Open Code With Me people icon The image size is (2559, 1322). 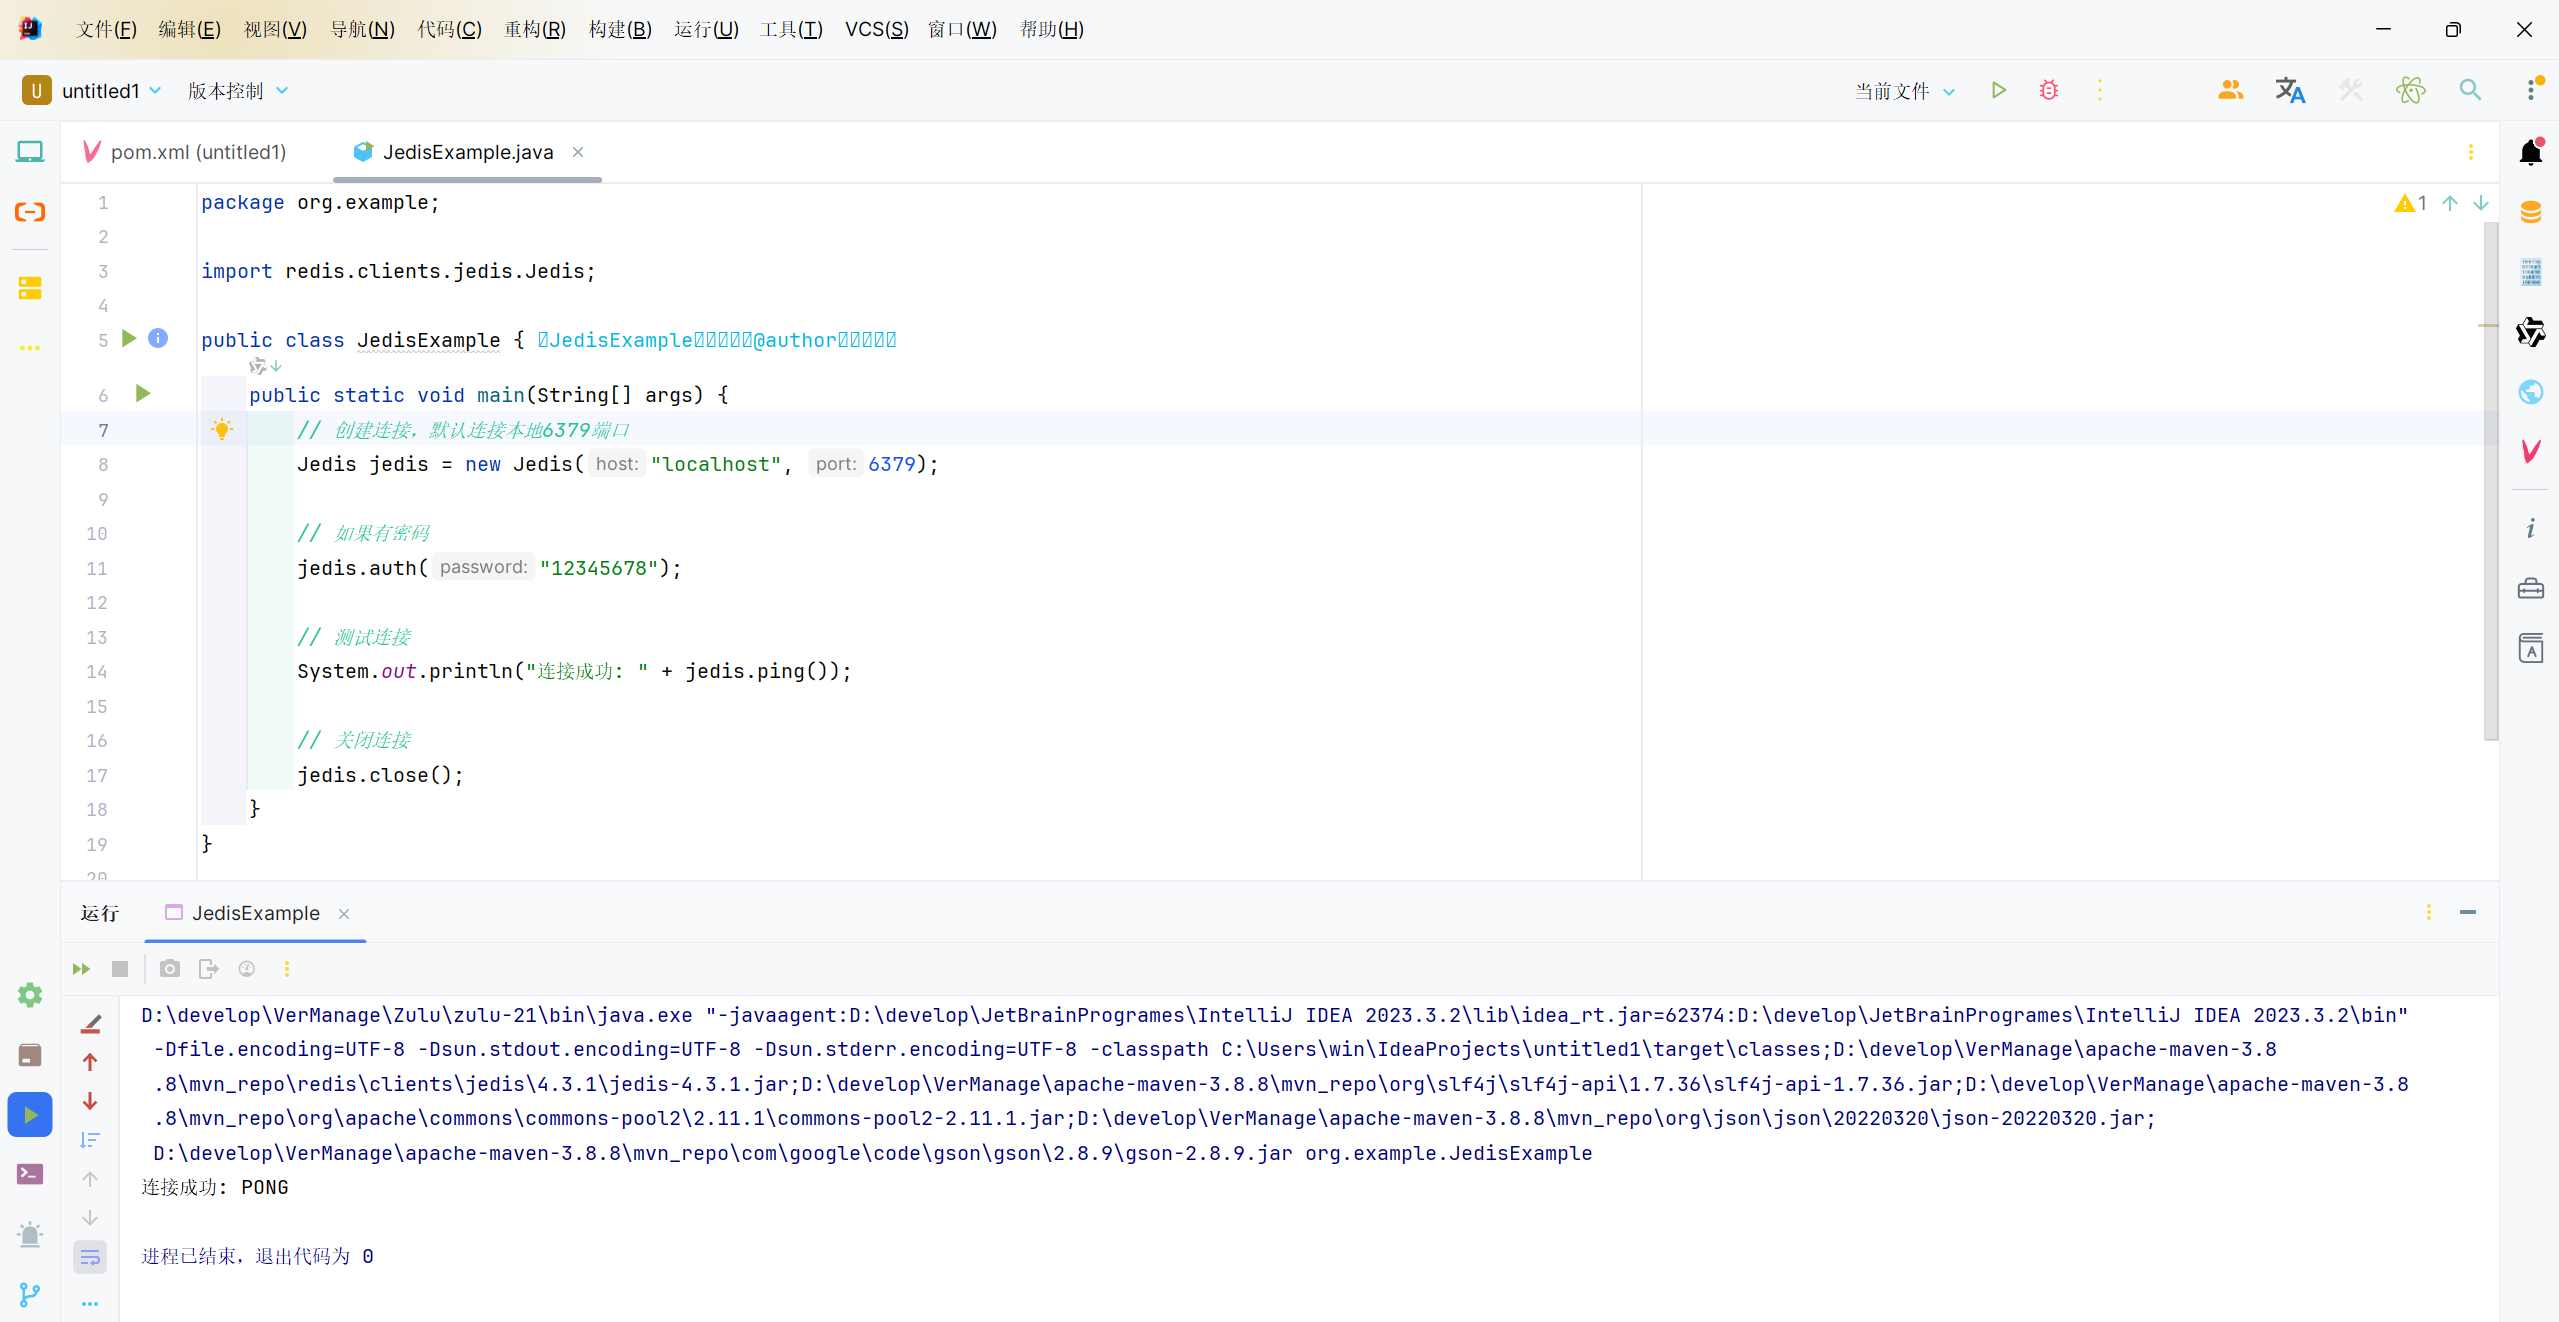tap(2230, 91)
